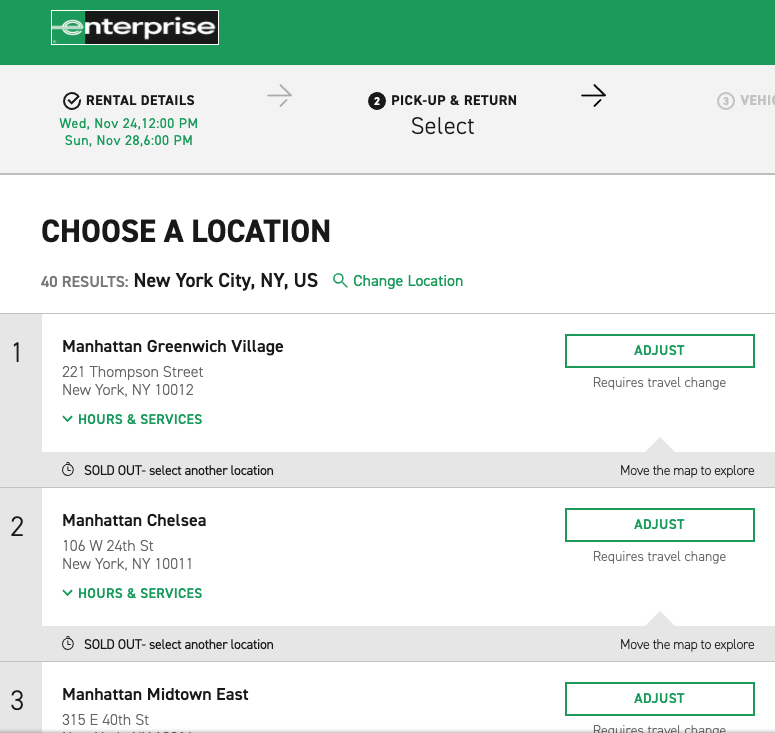Click the Rental Details checkmark icon

71,100
